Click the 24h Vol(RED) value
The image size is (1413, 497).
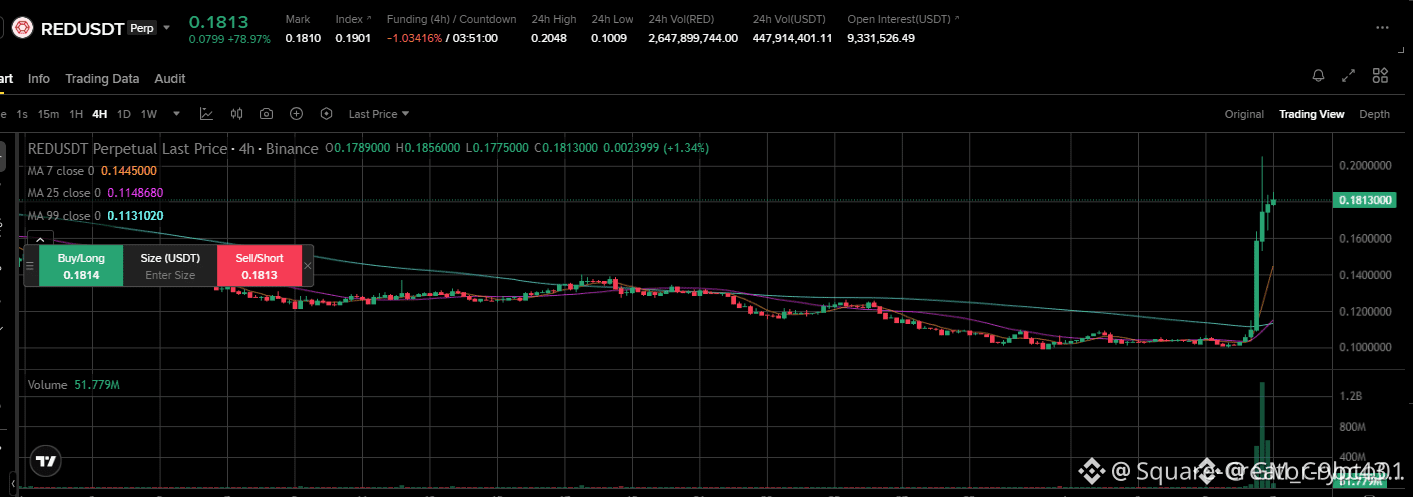[x=693, y=38]
